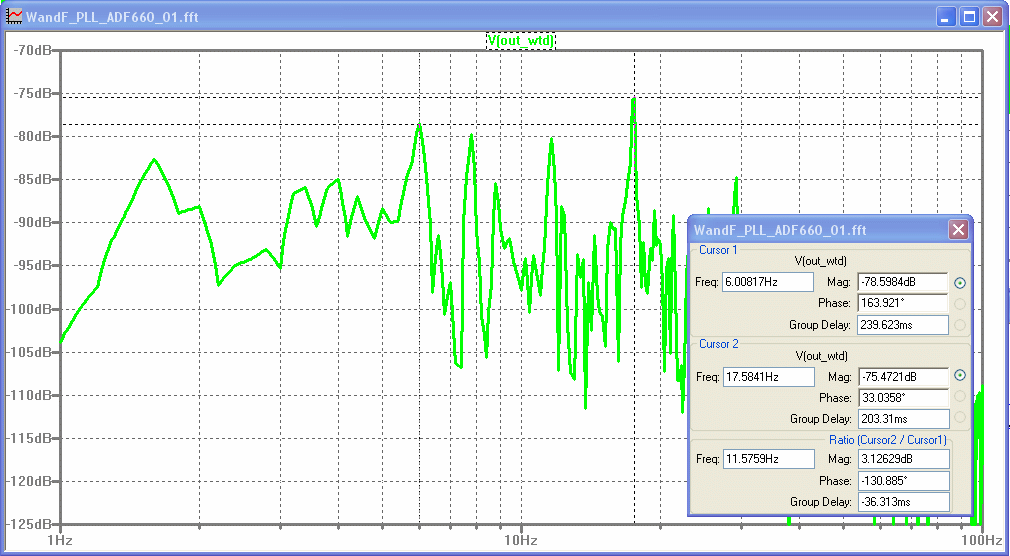Click the -100dB y-axis label
The height and width of the screenshot is (556, 1010).
coord(28,309)
